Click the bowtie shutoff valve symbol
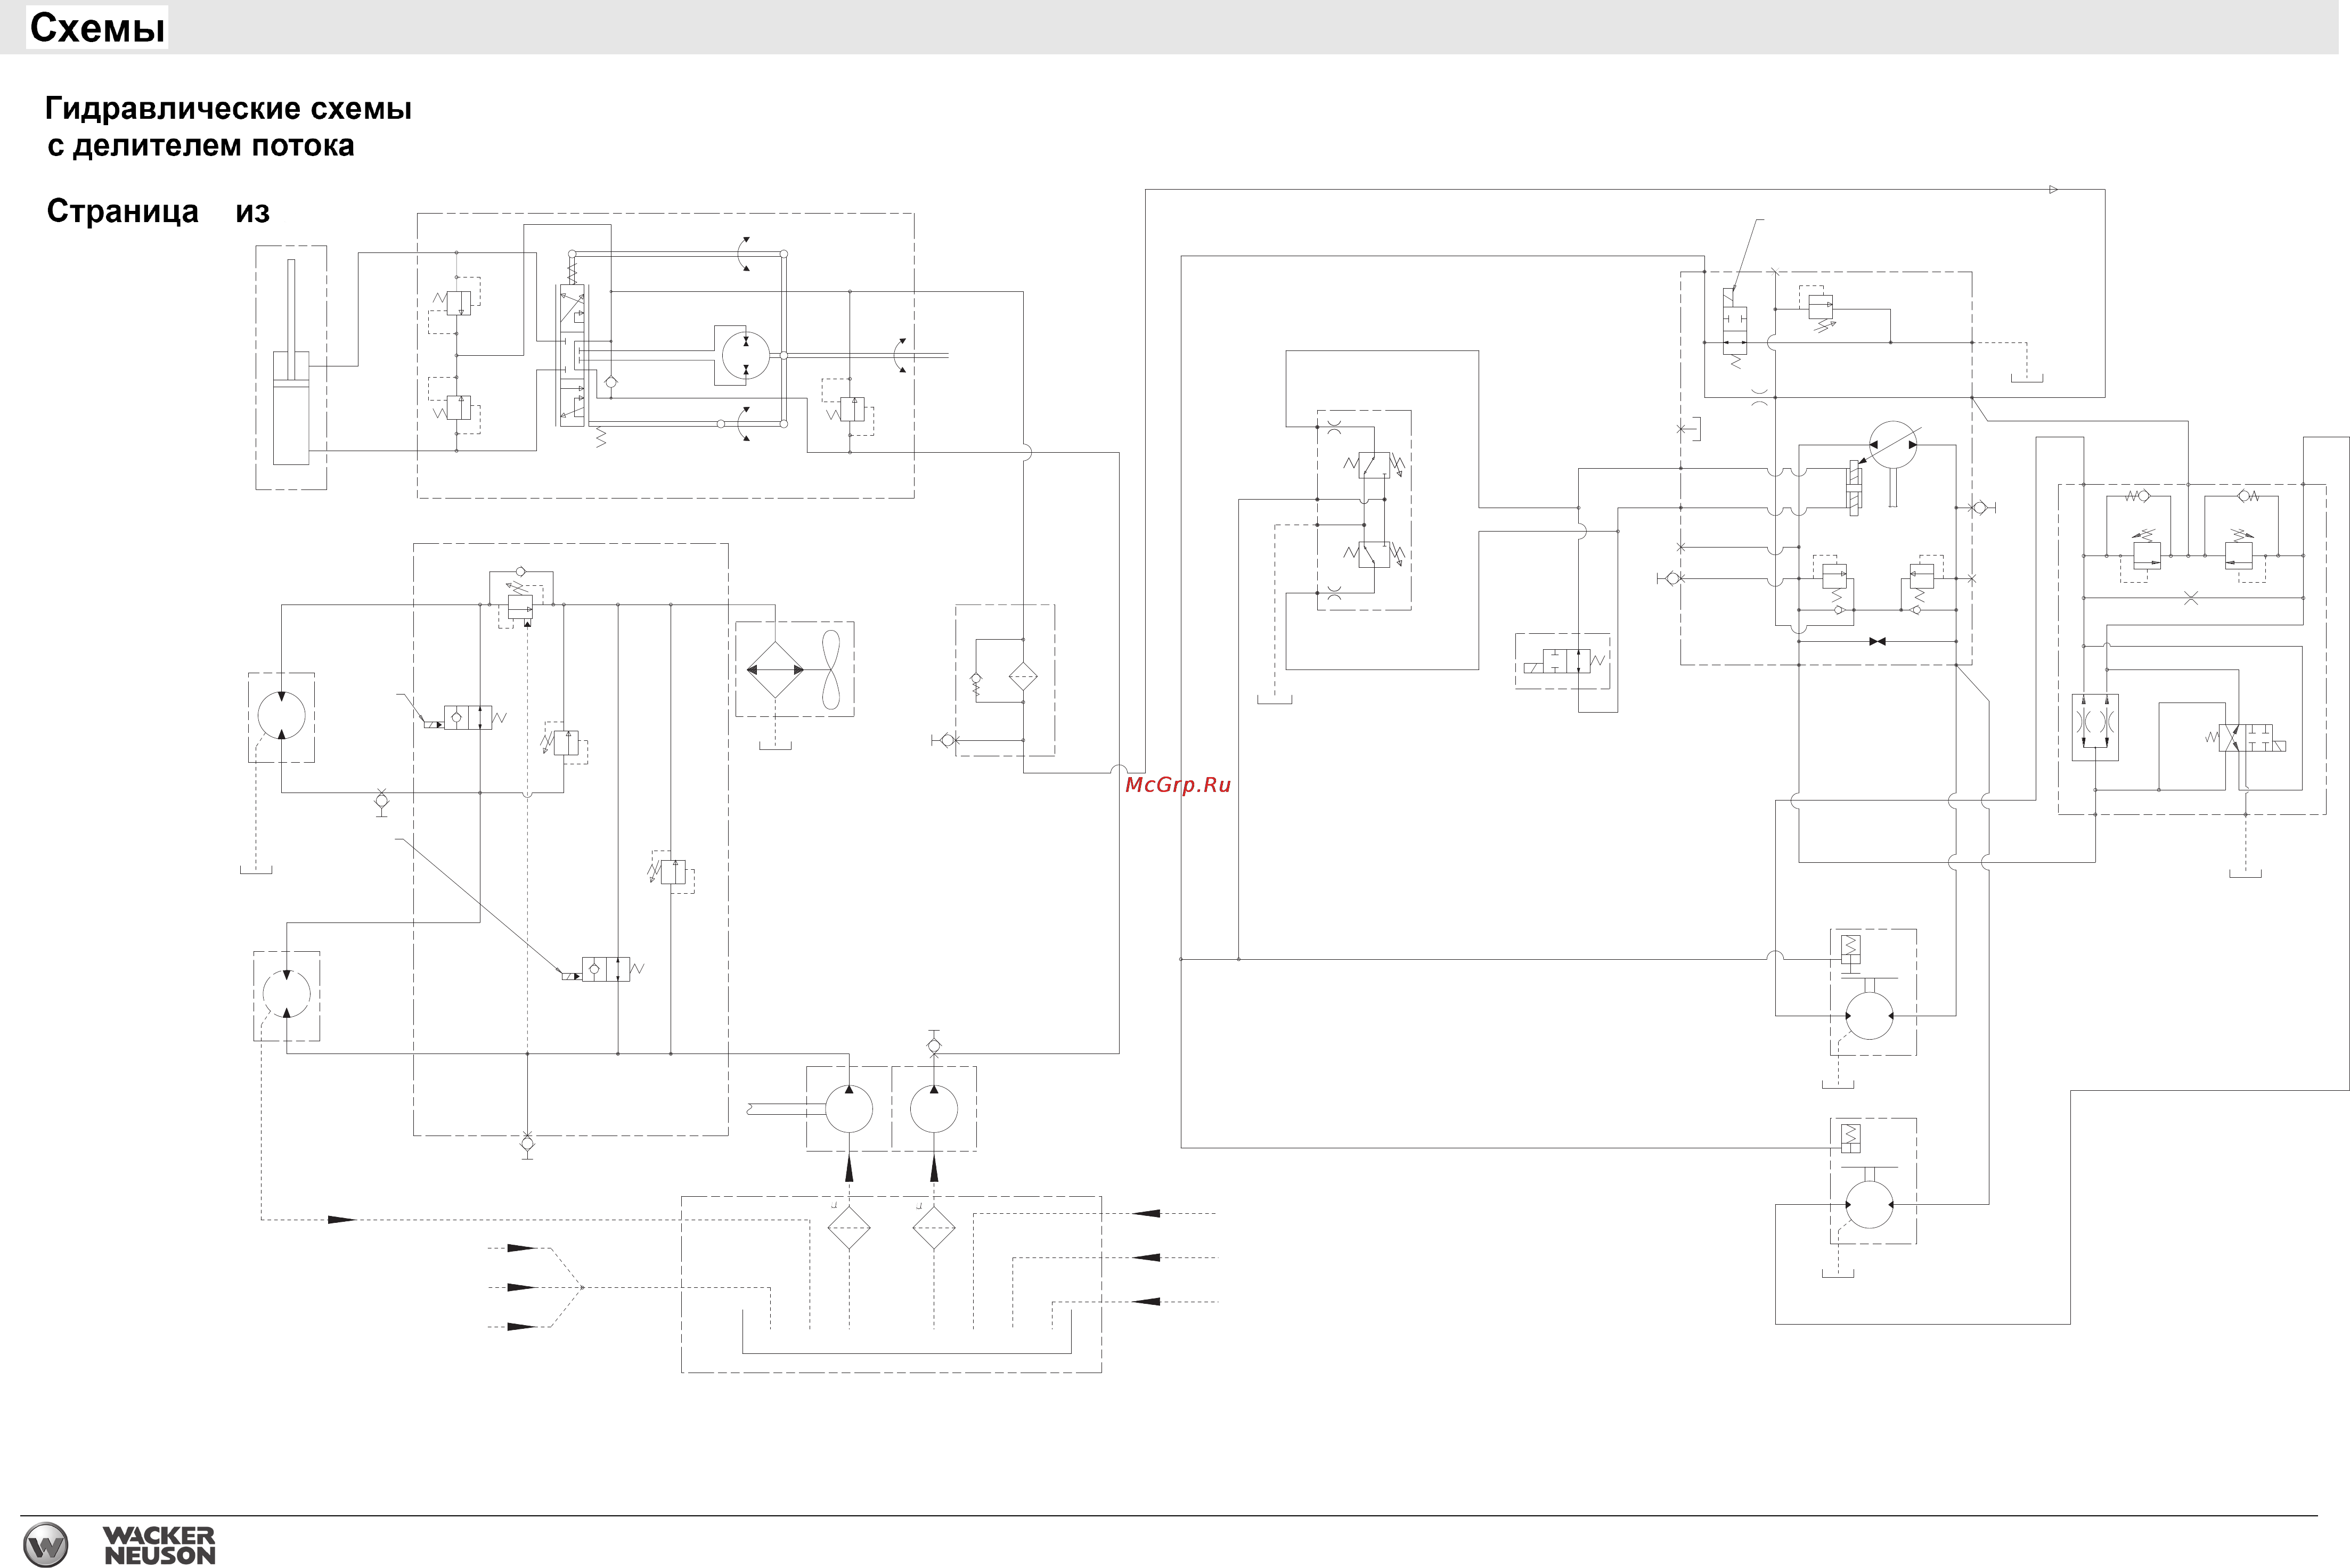 click(1877, 641)
